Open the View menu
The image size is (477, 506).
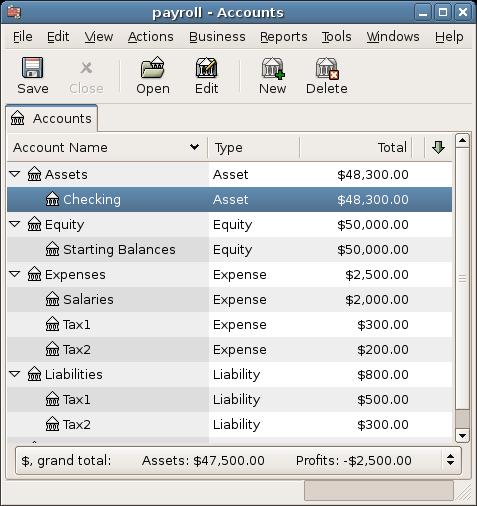99,37
